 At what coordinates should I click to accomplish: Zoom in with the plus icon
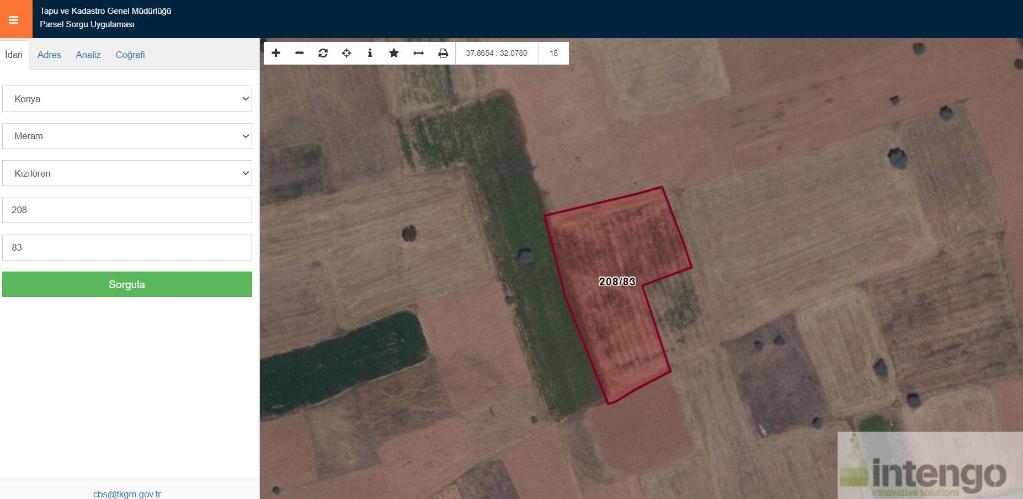[276, 53]
